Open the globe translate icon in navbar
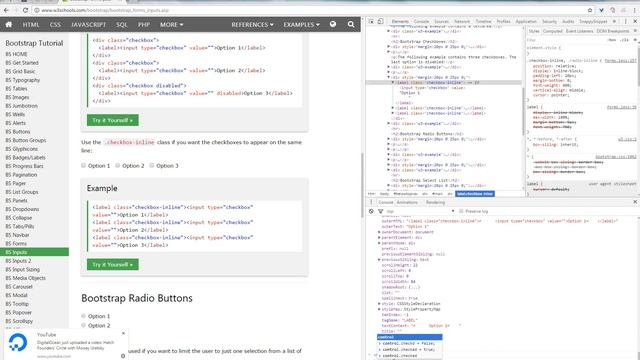Viewport: 640px width, 360px height. tap(333, 24)
